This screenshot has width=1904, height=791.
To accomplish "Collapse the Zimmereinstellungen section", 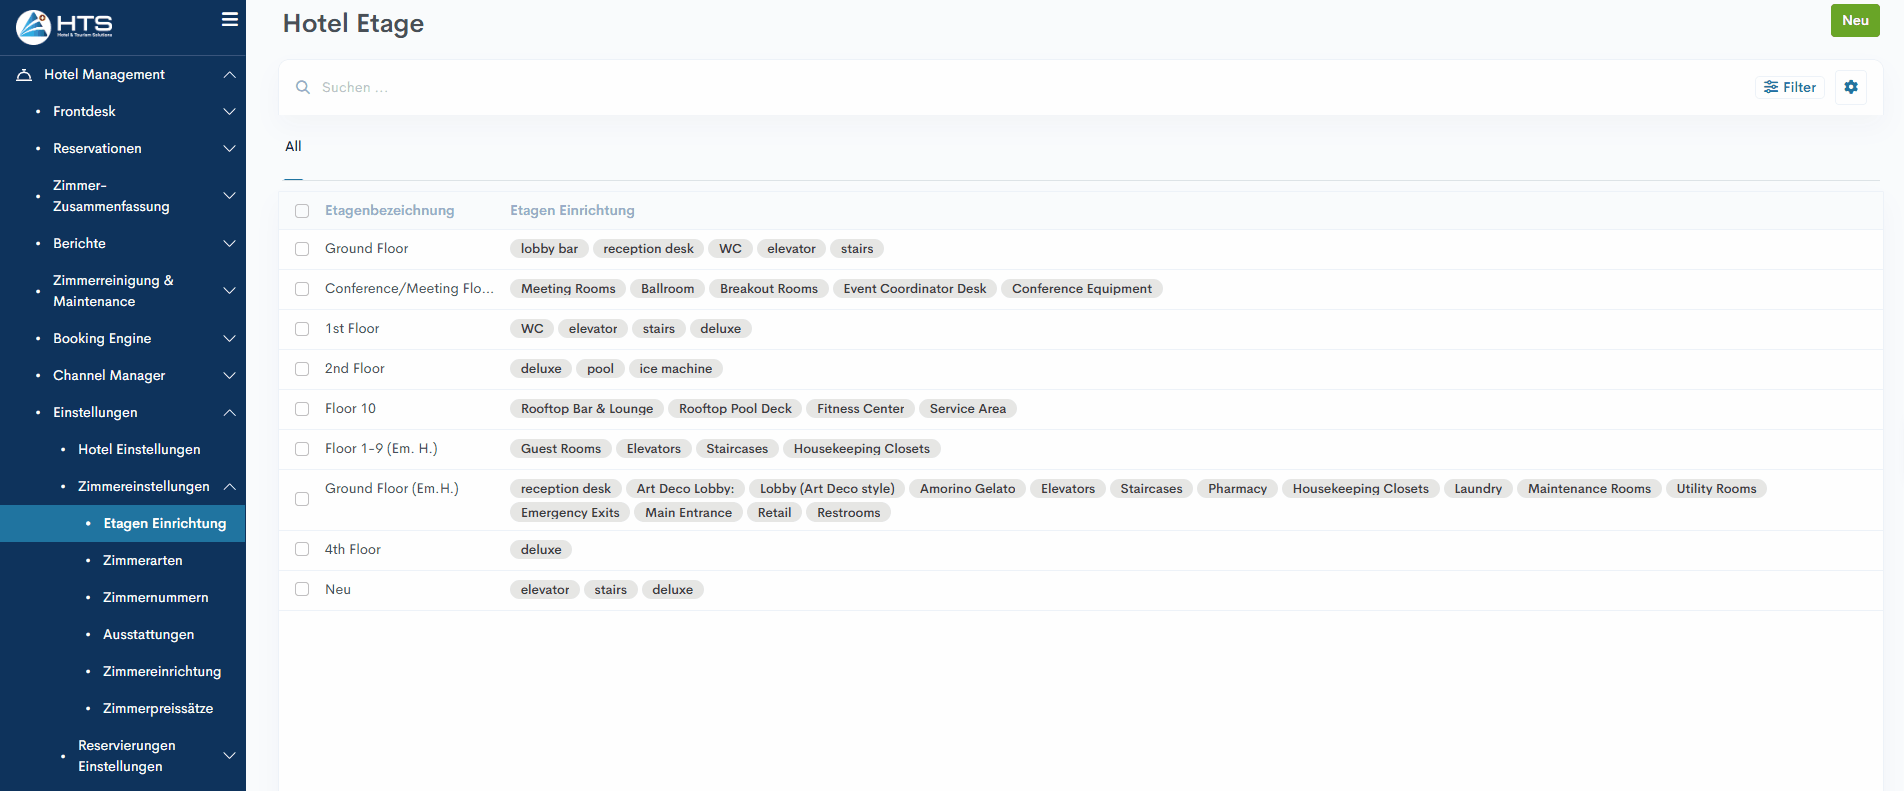I will click(229, 486).
